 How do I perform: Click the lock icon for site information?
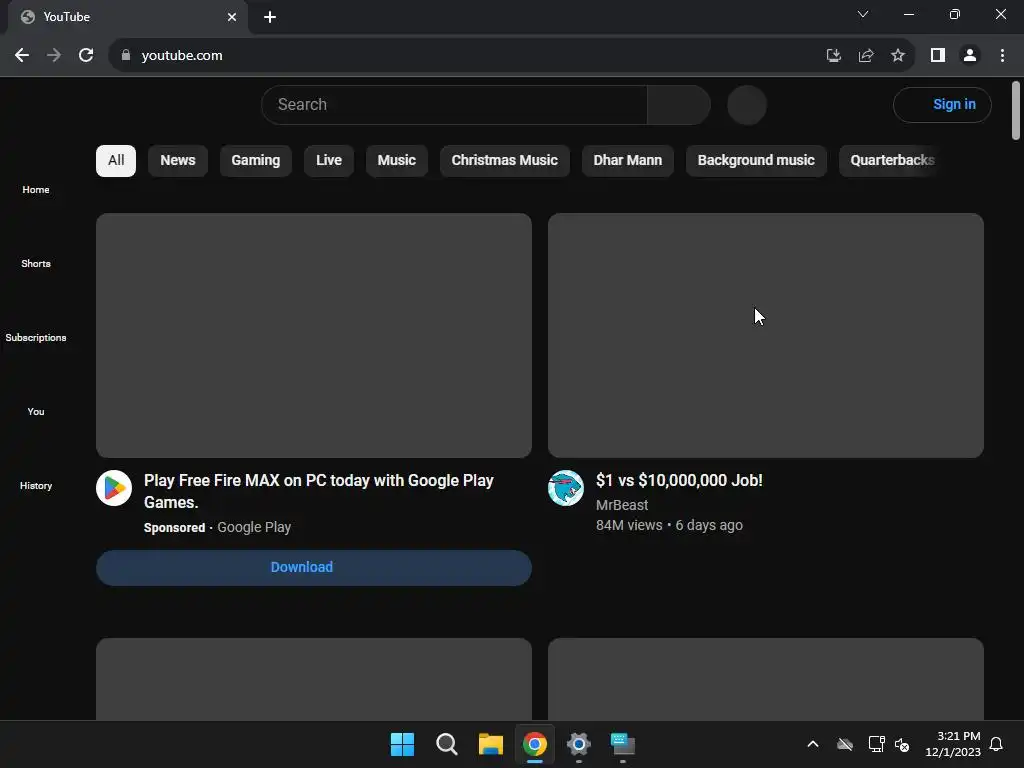[126, 56]
